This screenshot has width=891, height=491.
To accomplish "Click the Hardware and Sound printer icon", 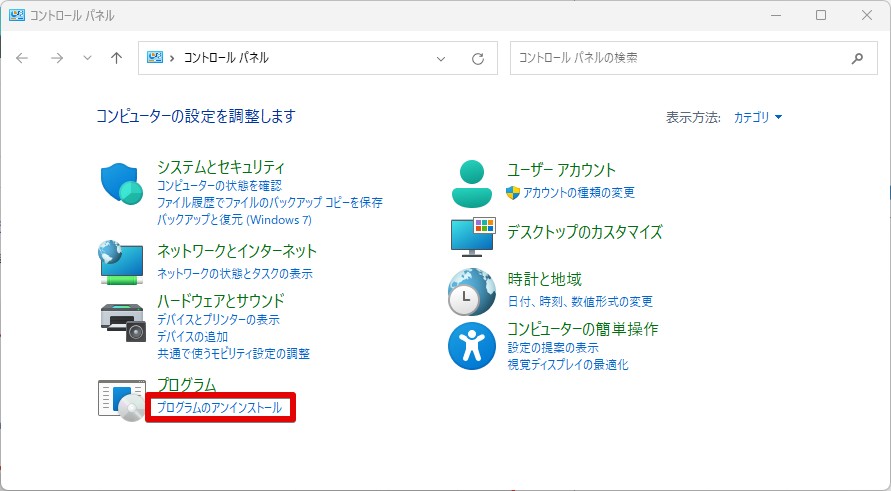I will point(122,319).
